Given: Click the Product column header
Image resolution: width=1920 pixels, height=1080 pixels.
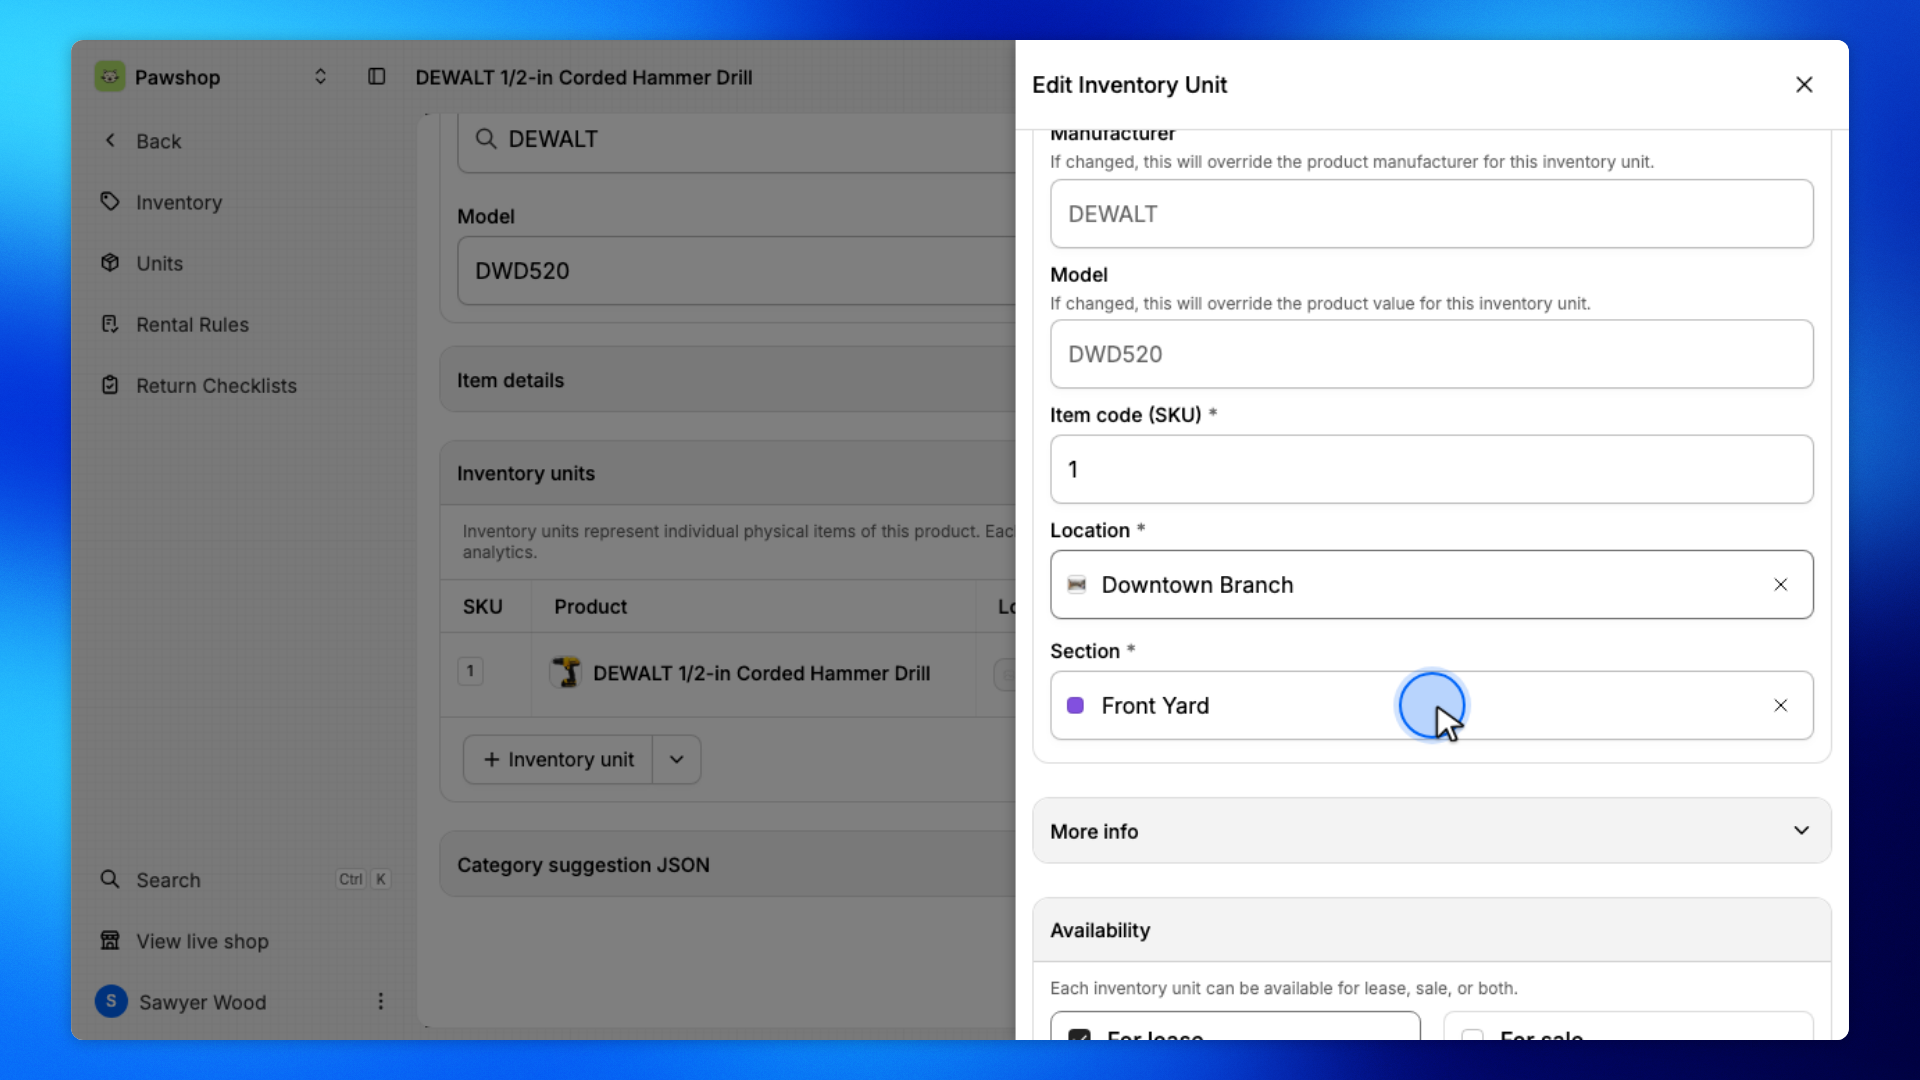Looking at the screenshot, I should pyautogui.click(x=590, y=607).
